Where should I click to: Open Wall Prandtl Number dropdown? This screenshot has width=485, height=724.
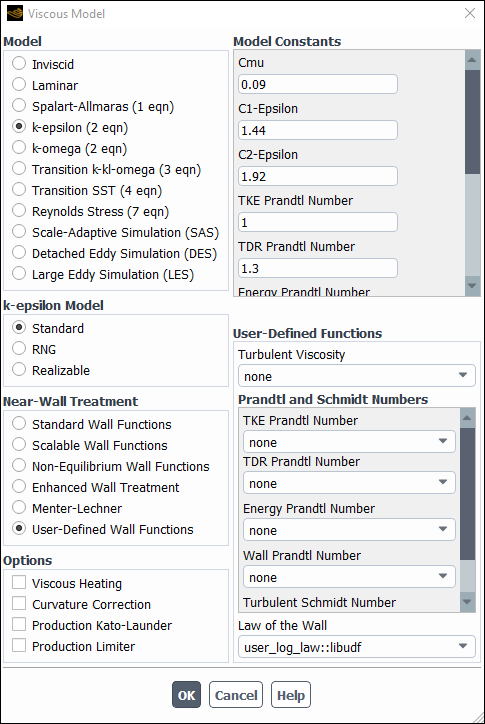349,577
